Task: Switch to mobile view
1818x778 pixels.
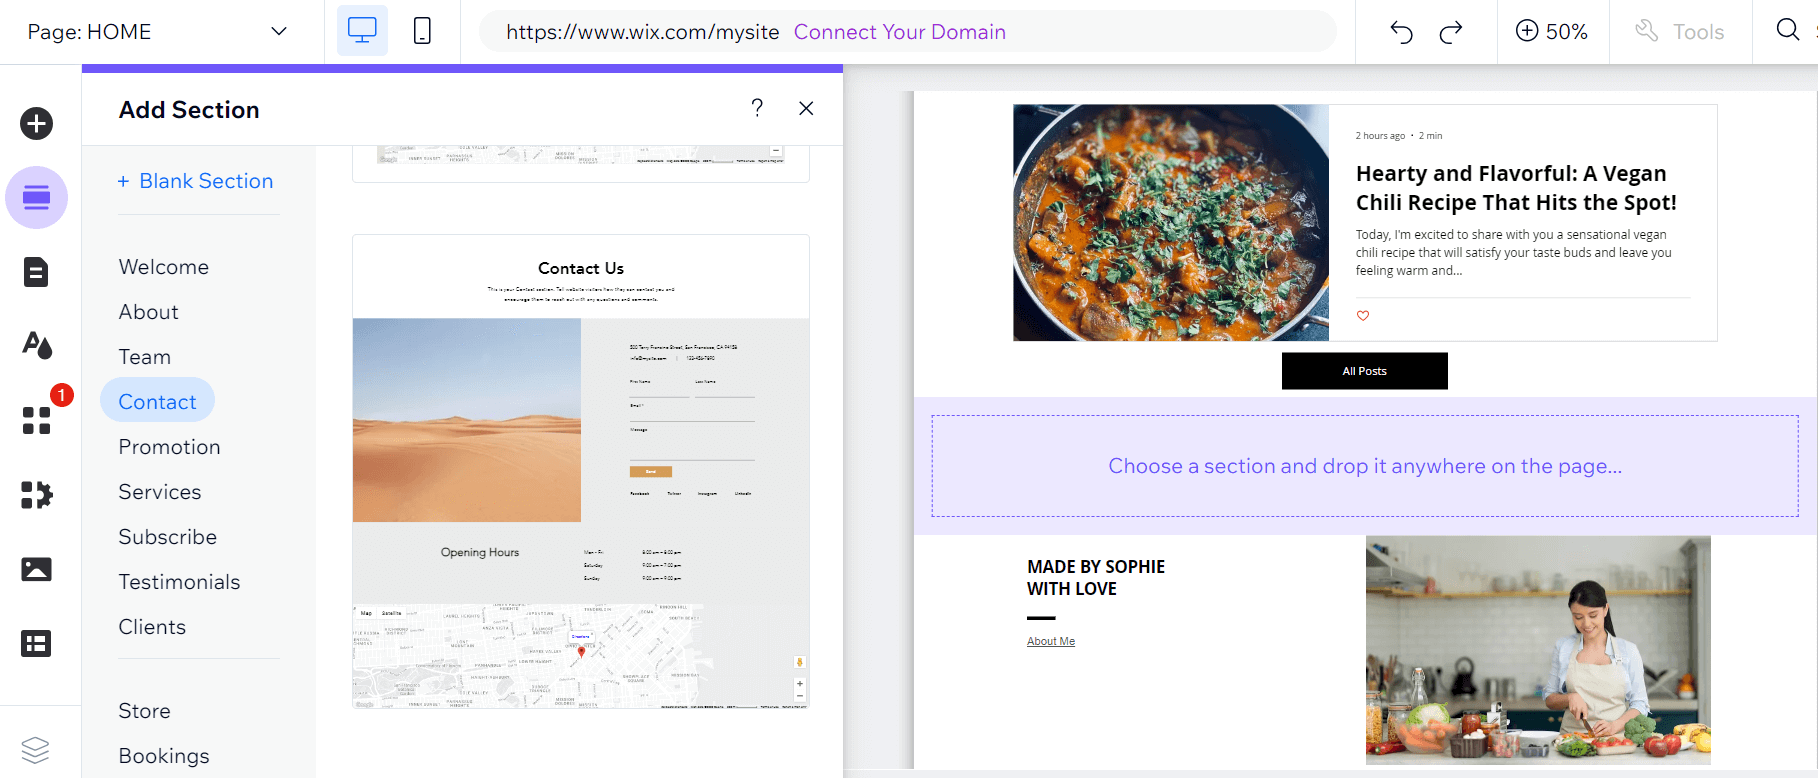Action: coord(422,31)
